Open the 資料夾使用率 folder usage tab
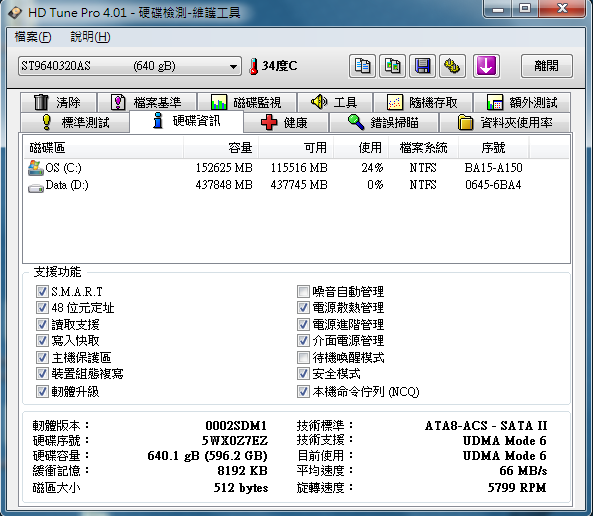 pos(505,122)
